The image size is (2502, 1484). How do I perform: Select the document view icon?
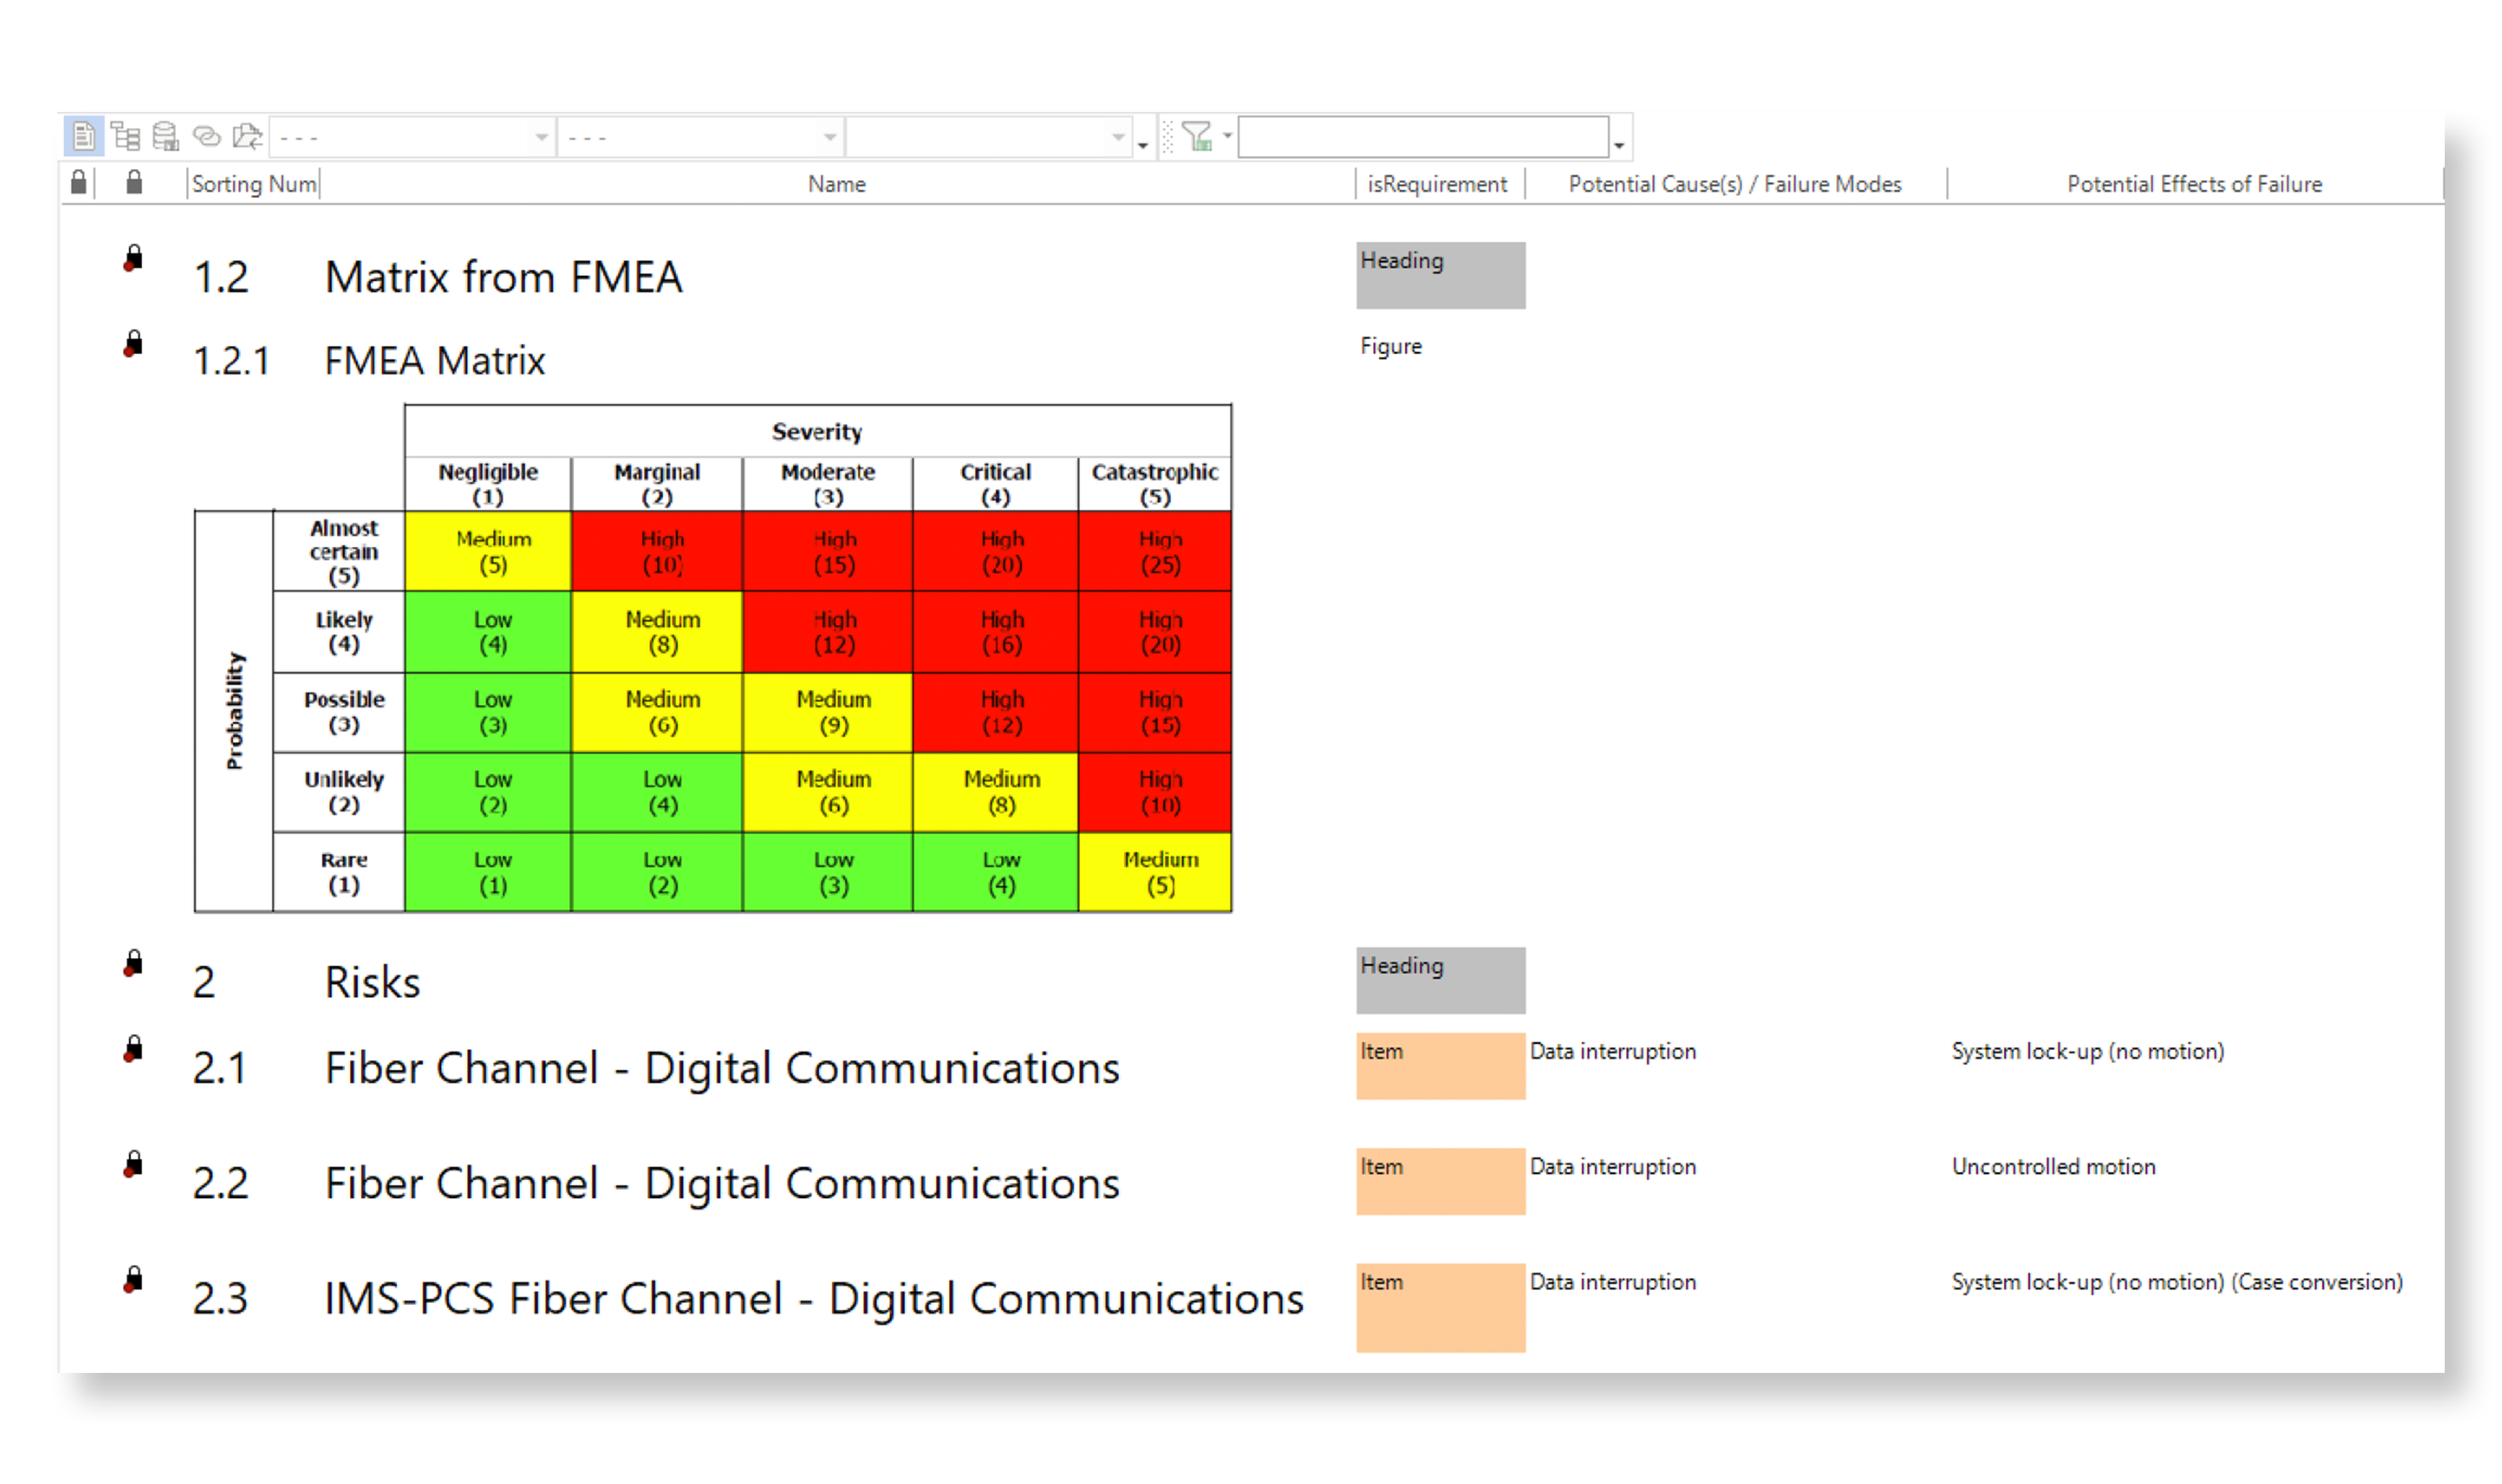pos(84,136)
